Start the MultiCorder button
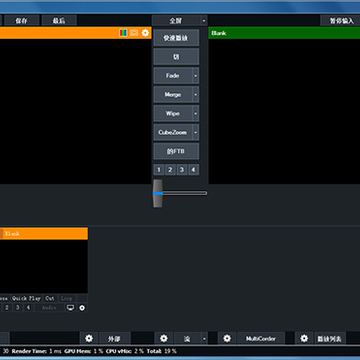Image resolution: width=360 pixels, height=360 pixels. pos(261,338)
